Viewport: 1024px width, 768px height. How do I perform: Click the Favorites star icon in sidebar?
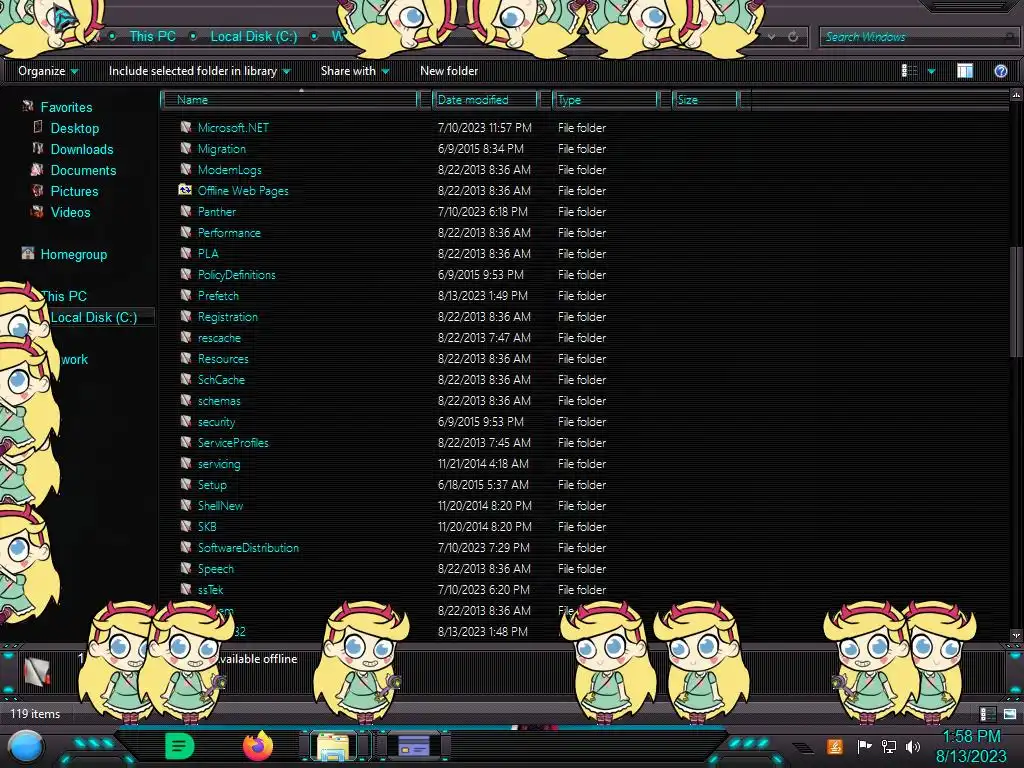pos(27,106)
